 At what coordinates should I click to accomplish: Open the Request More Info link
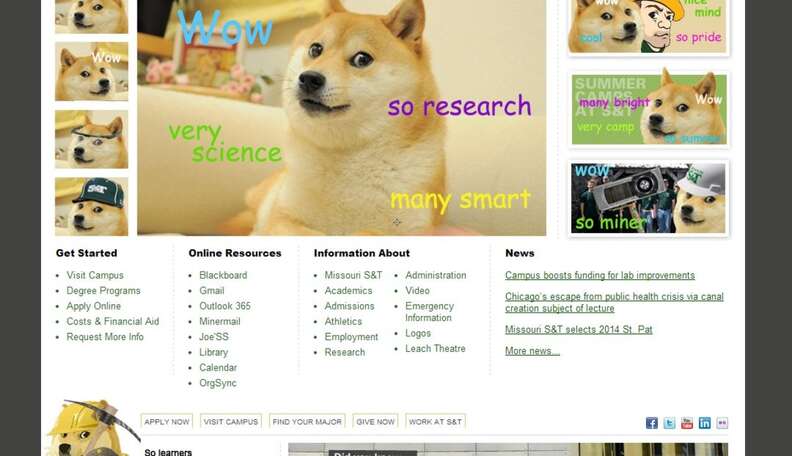click(x=105, y=336)
